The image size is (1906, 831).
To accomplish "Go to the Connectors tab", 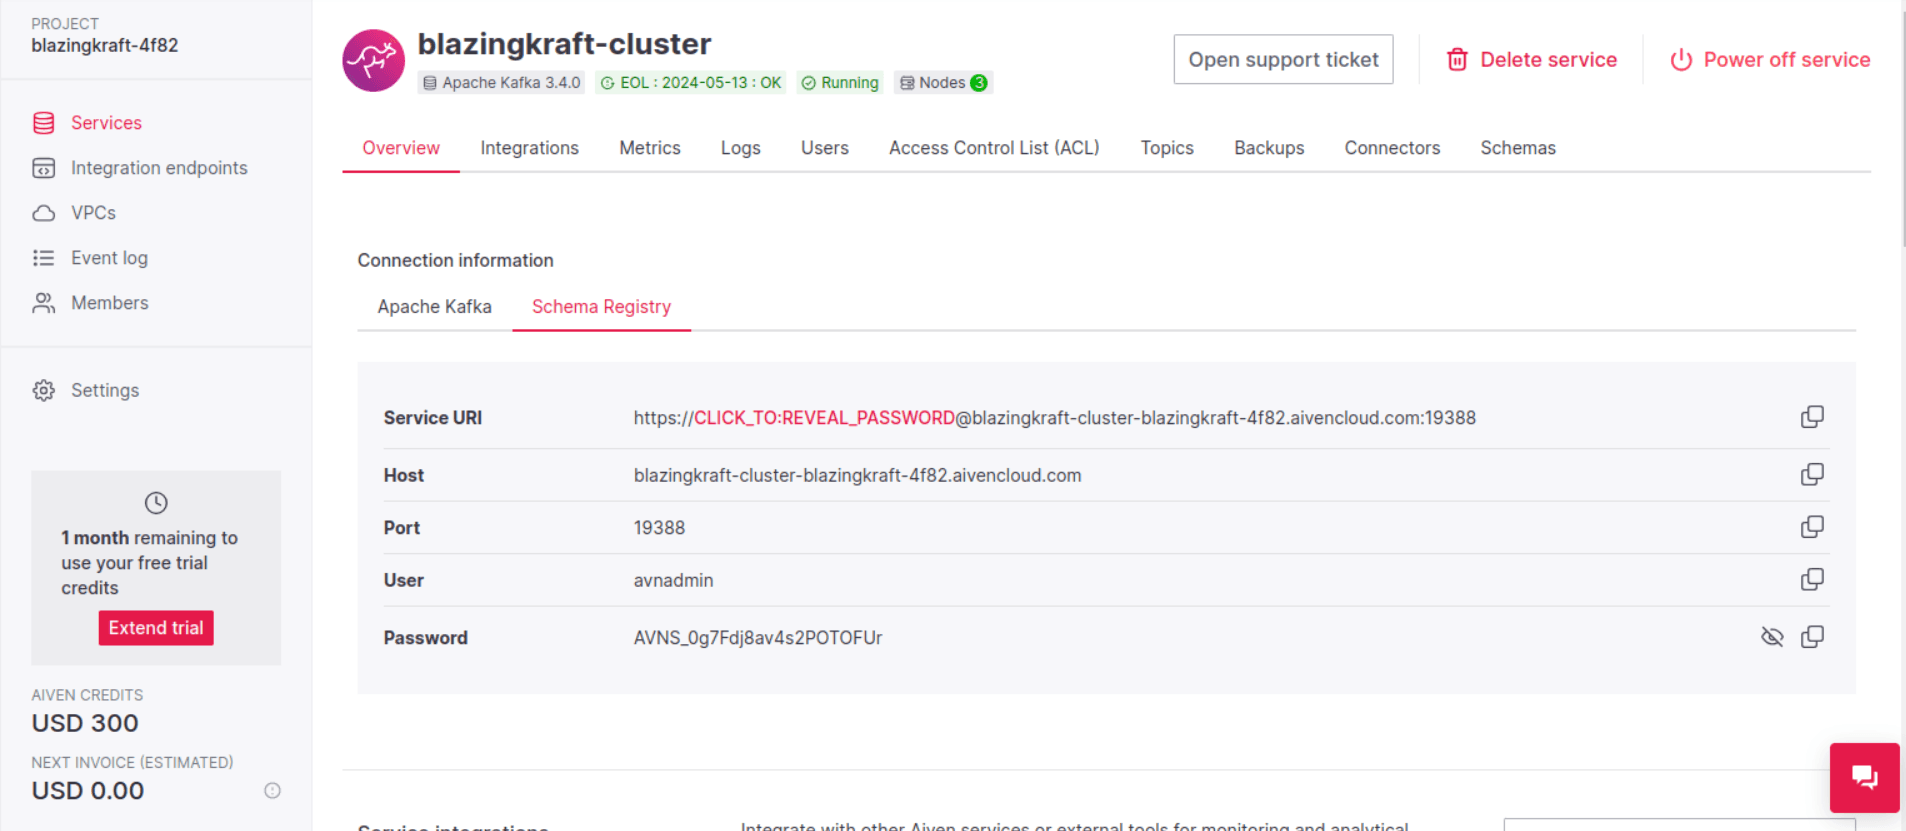I will pos(1392,148).
